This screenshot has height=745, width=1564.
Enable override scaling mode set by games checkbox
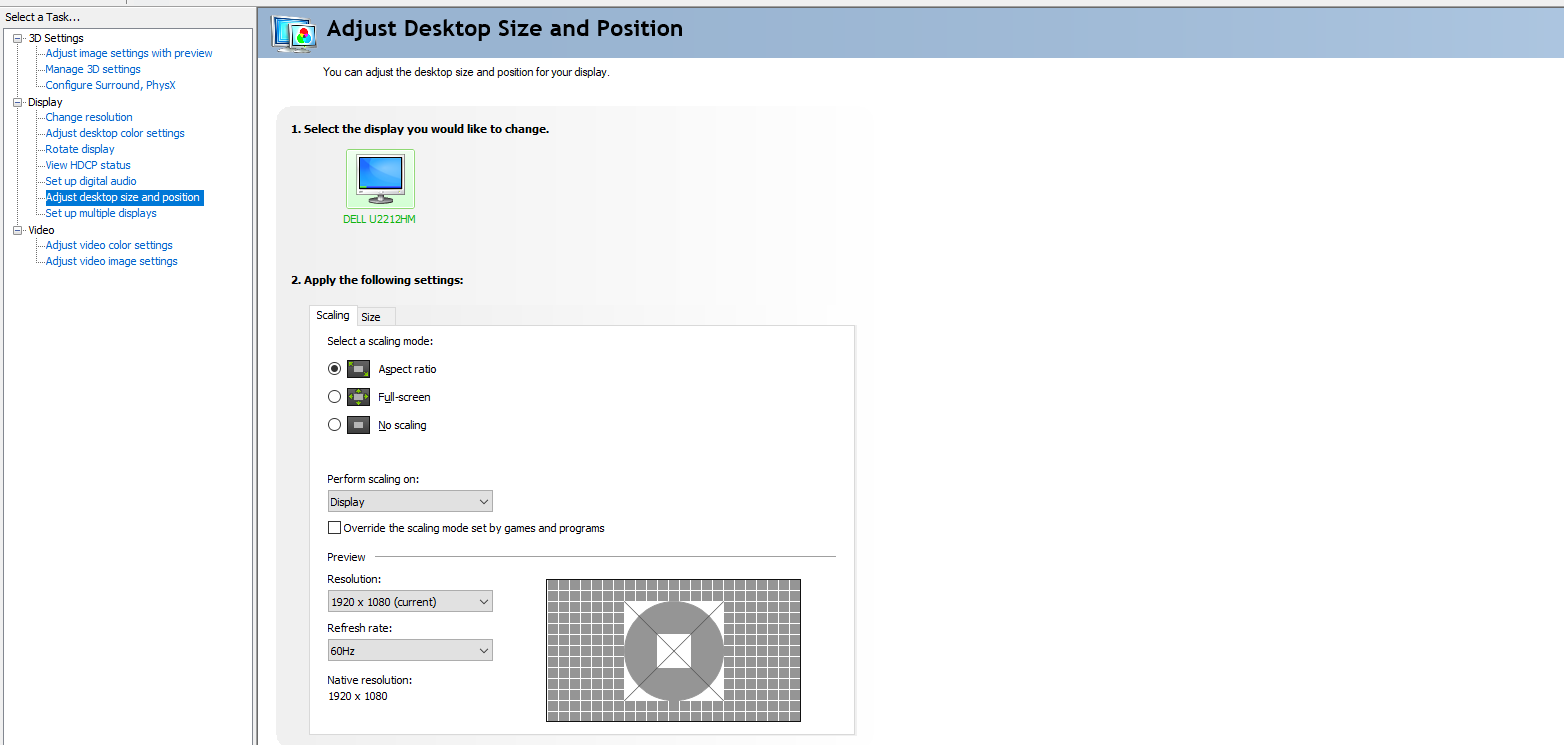pyautogui.click(x=335, y=528)
